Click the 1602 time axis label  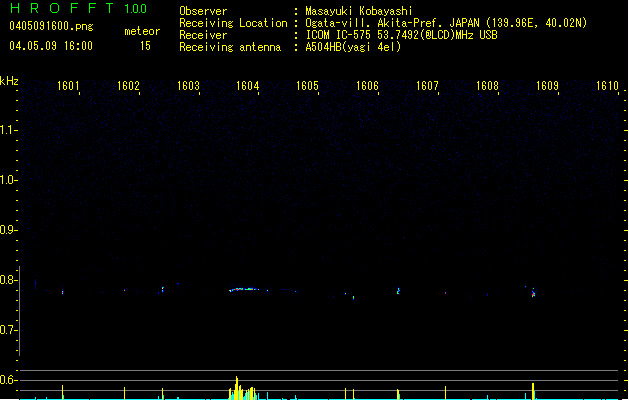128,86
